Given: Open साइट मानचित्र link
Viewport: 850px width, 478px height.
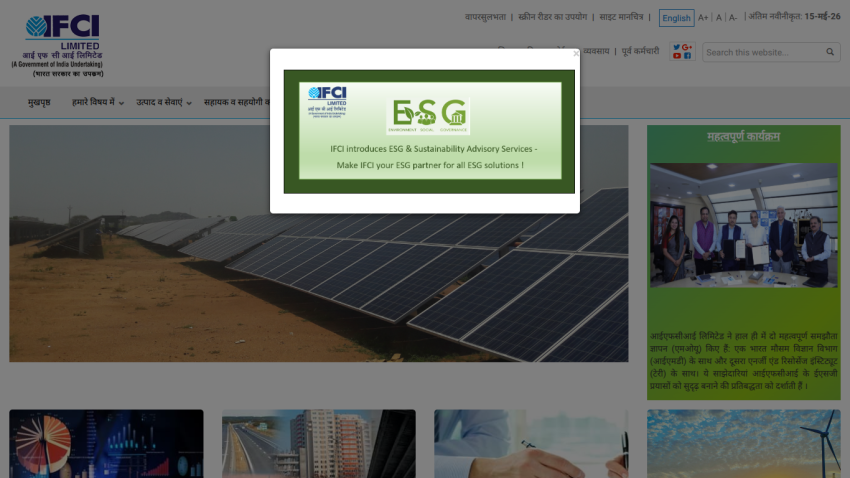Looking at the screenshot, I should click(621, 17).
